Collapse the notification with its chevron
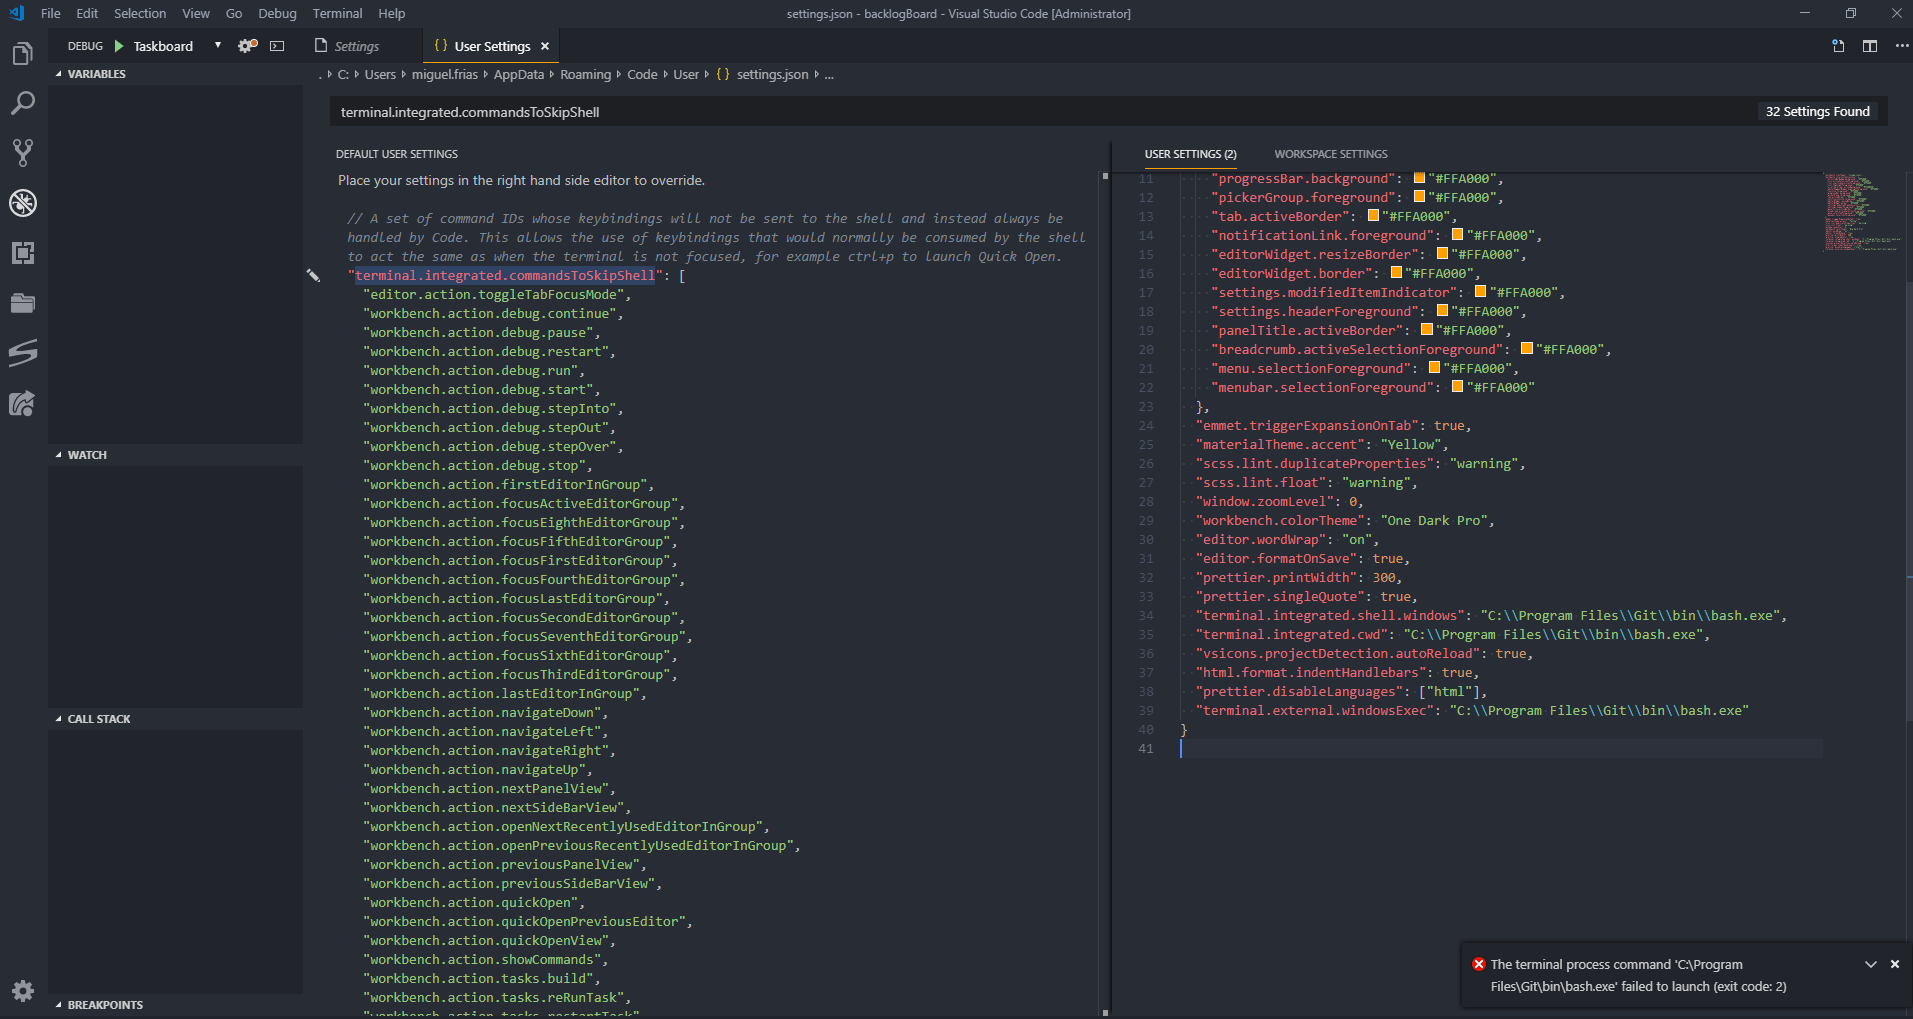The image size is (1913, 1019). pos(1870,965)
